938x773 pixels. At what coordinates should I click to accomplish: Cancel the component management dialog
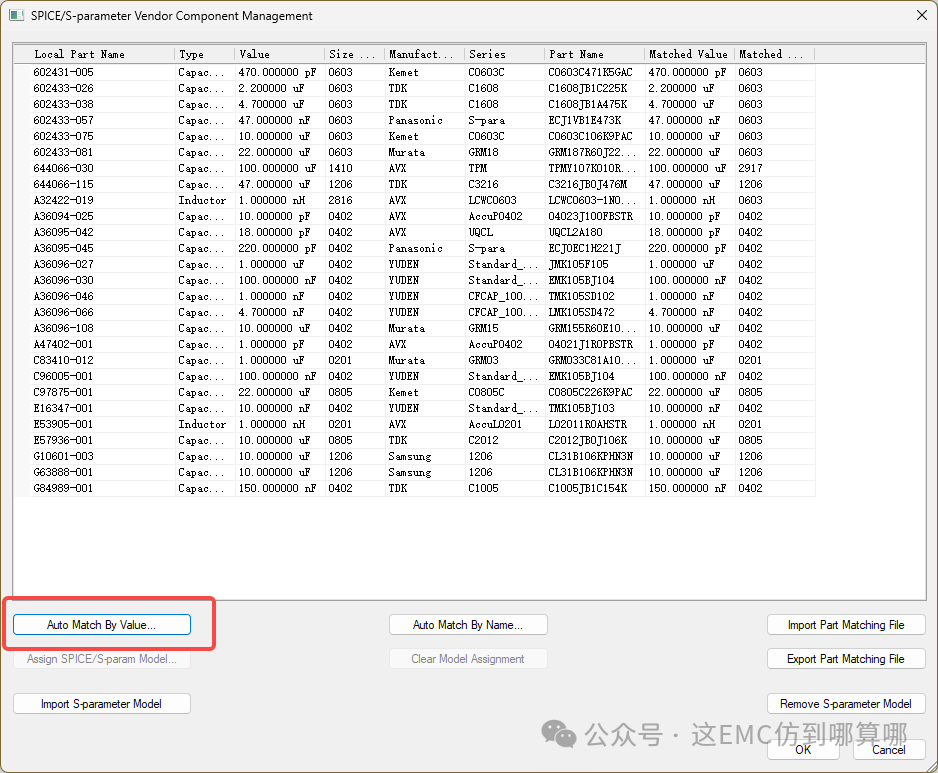pyautogui.click(x=889, y=750)
